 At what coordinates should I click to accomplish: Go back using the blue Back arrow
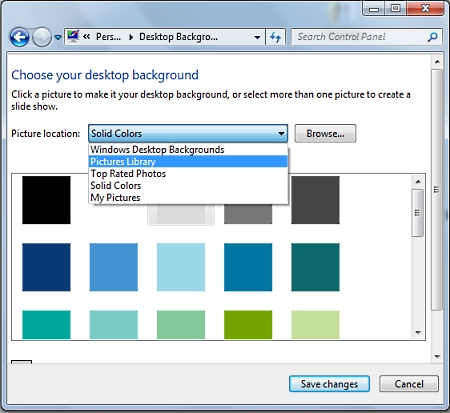(19, 37)
